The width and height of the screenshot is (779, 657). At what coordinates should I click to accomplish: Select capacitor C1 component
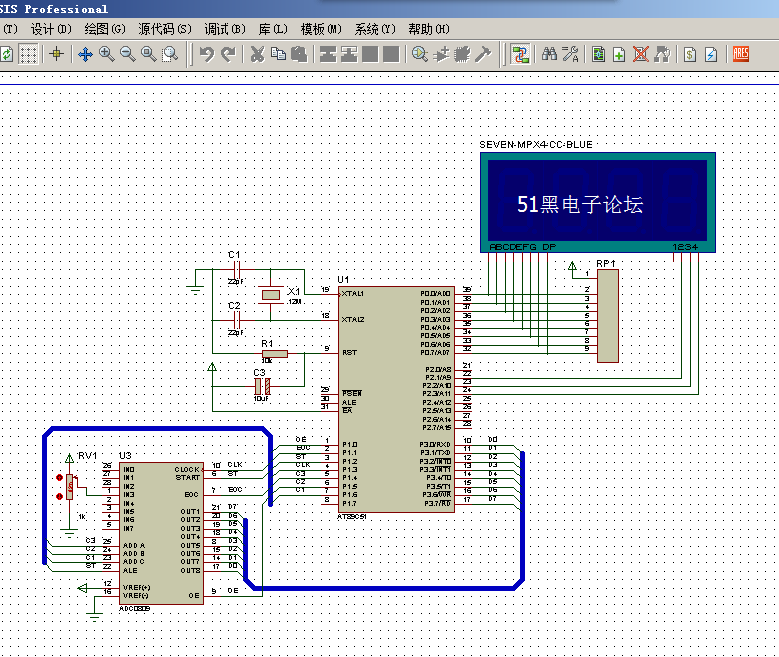(237, 270)
